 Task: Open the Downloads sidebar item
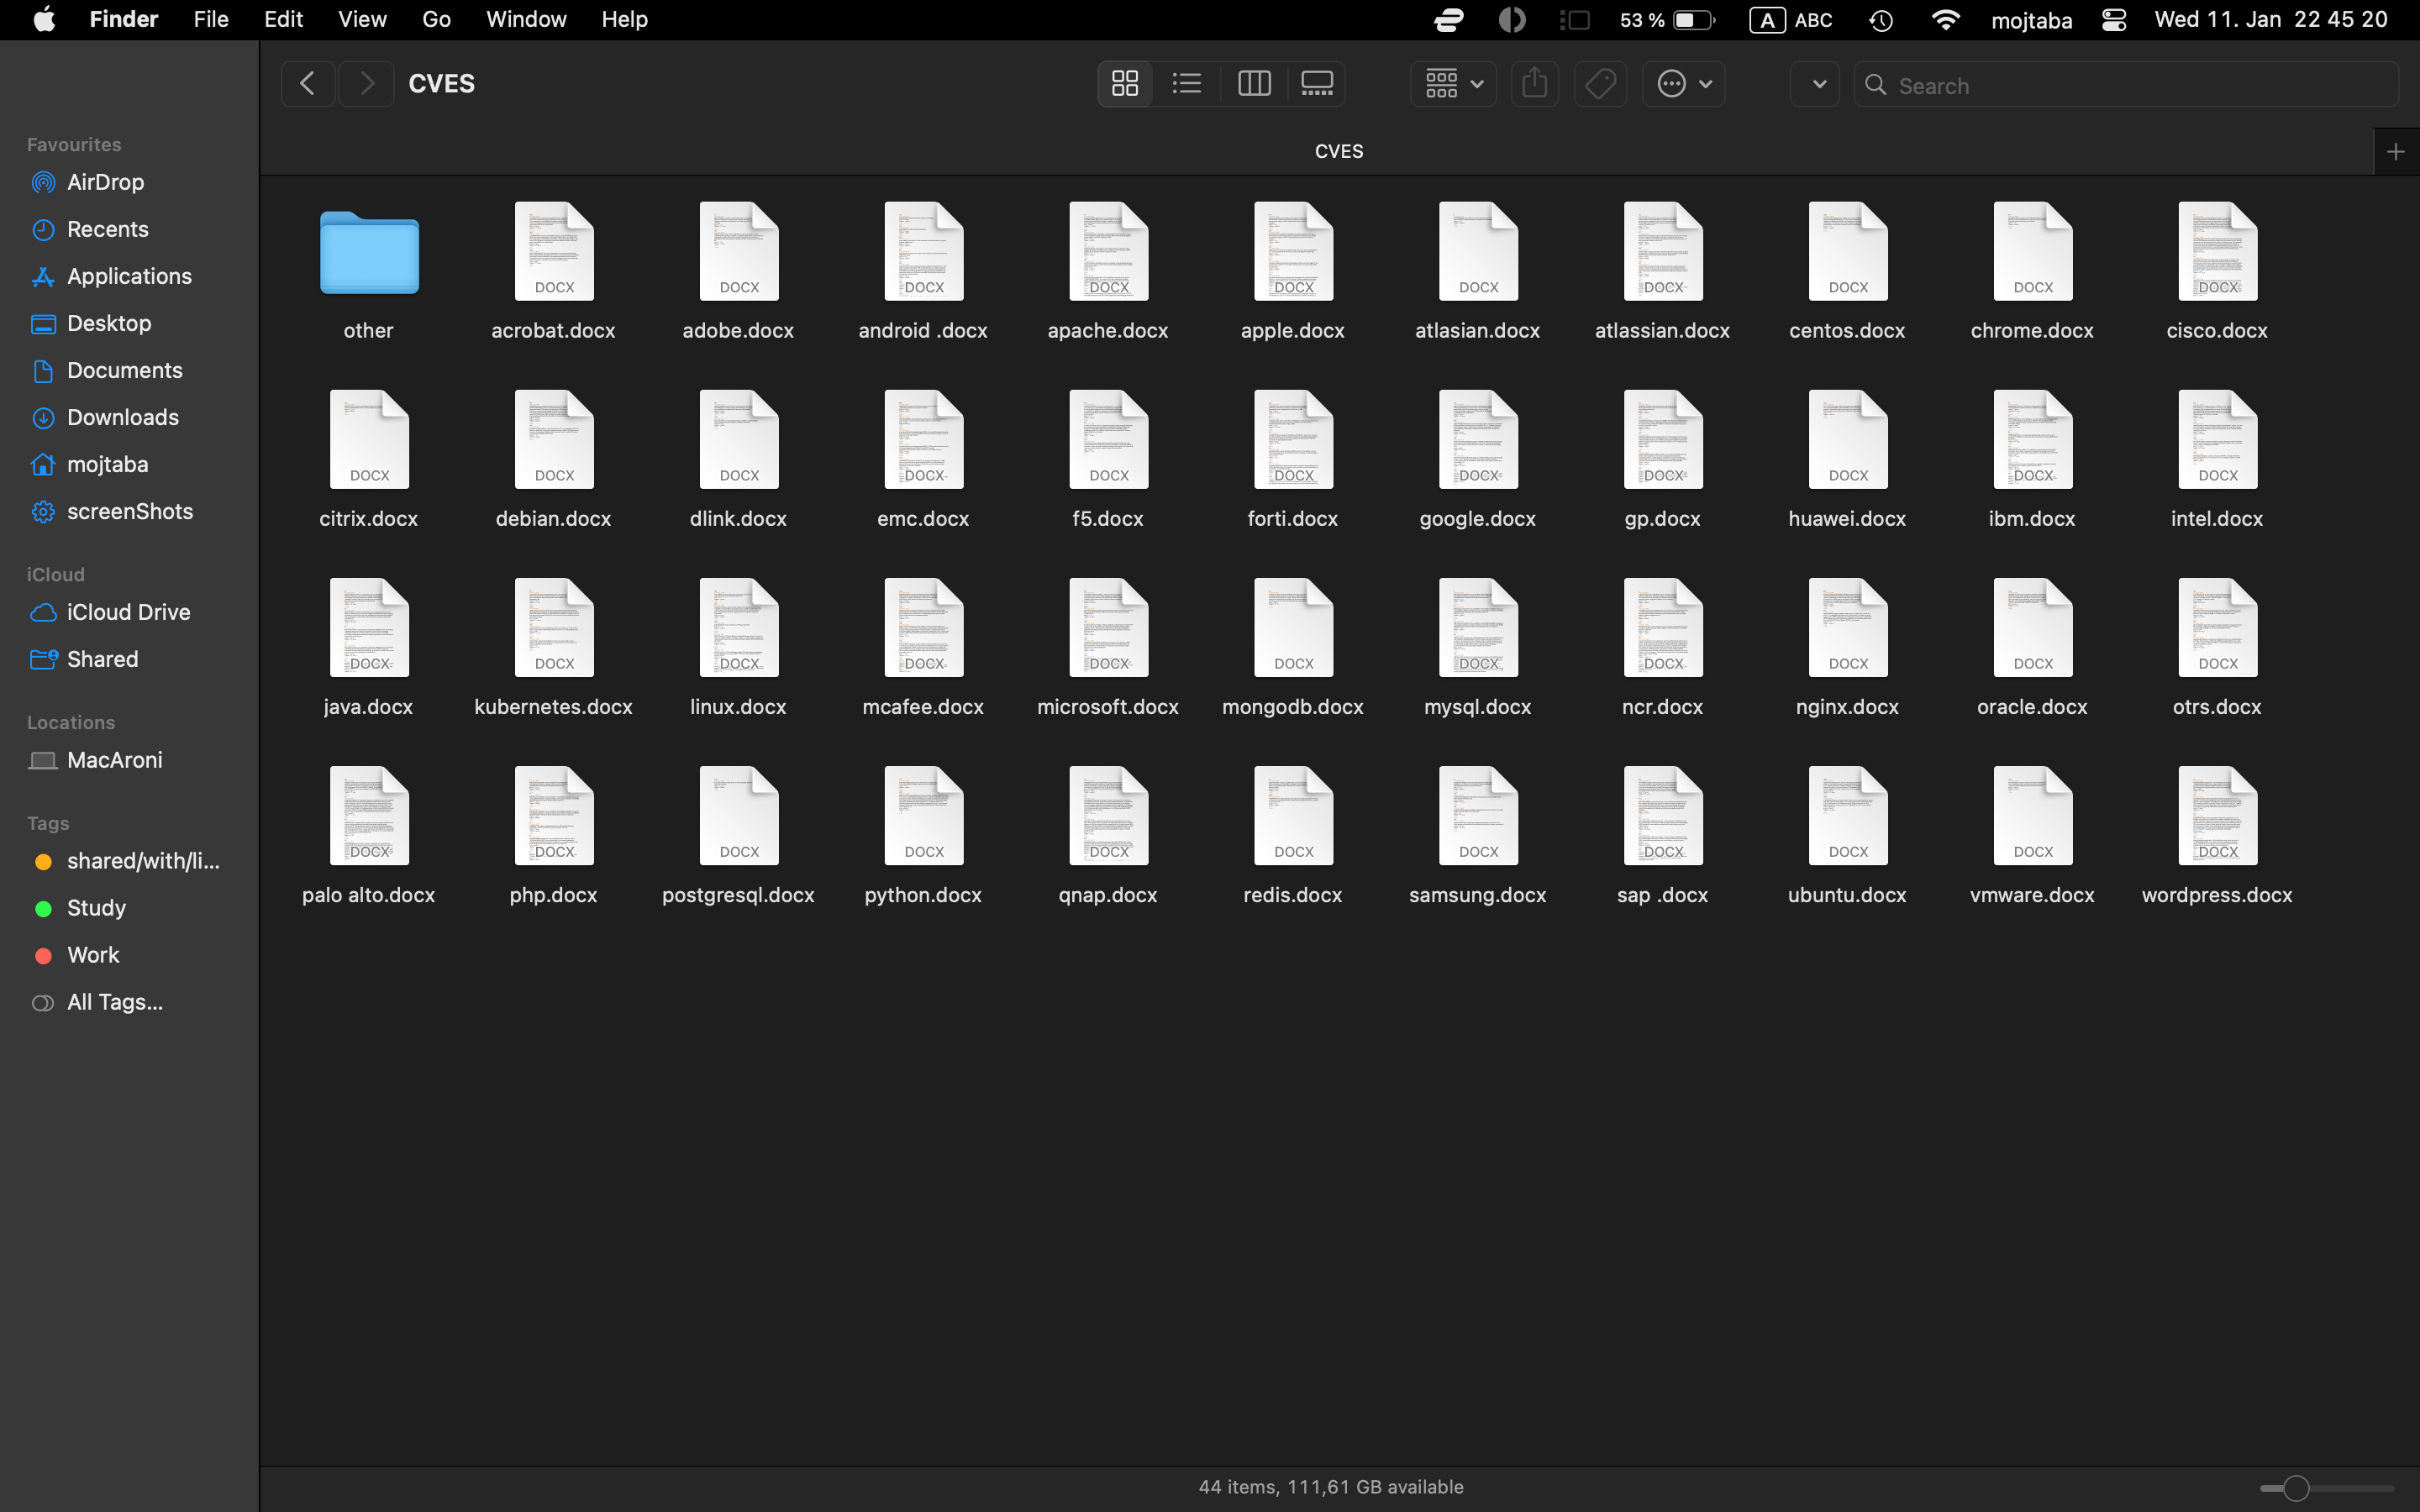[x=122, y=417]
